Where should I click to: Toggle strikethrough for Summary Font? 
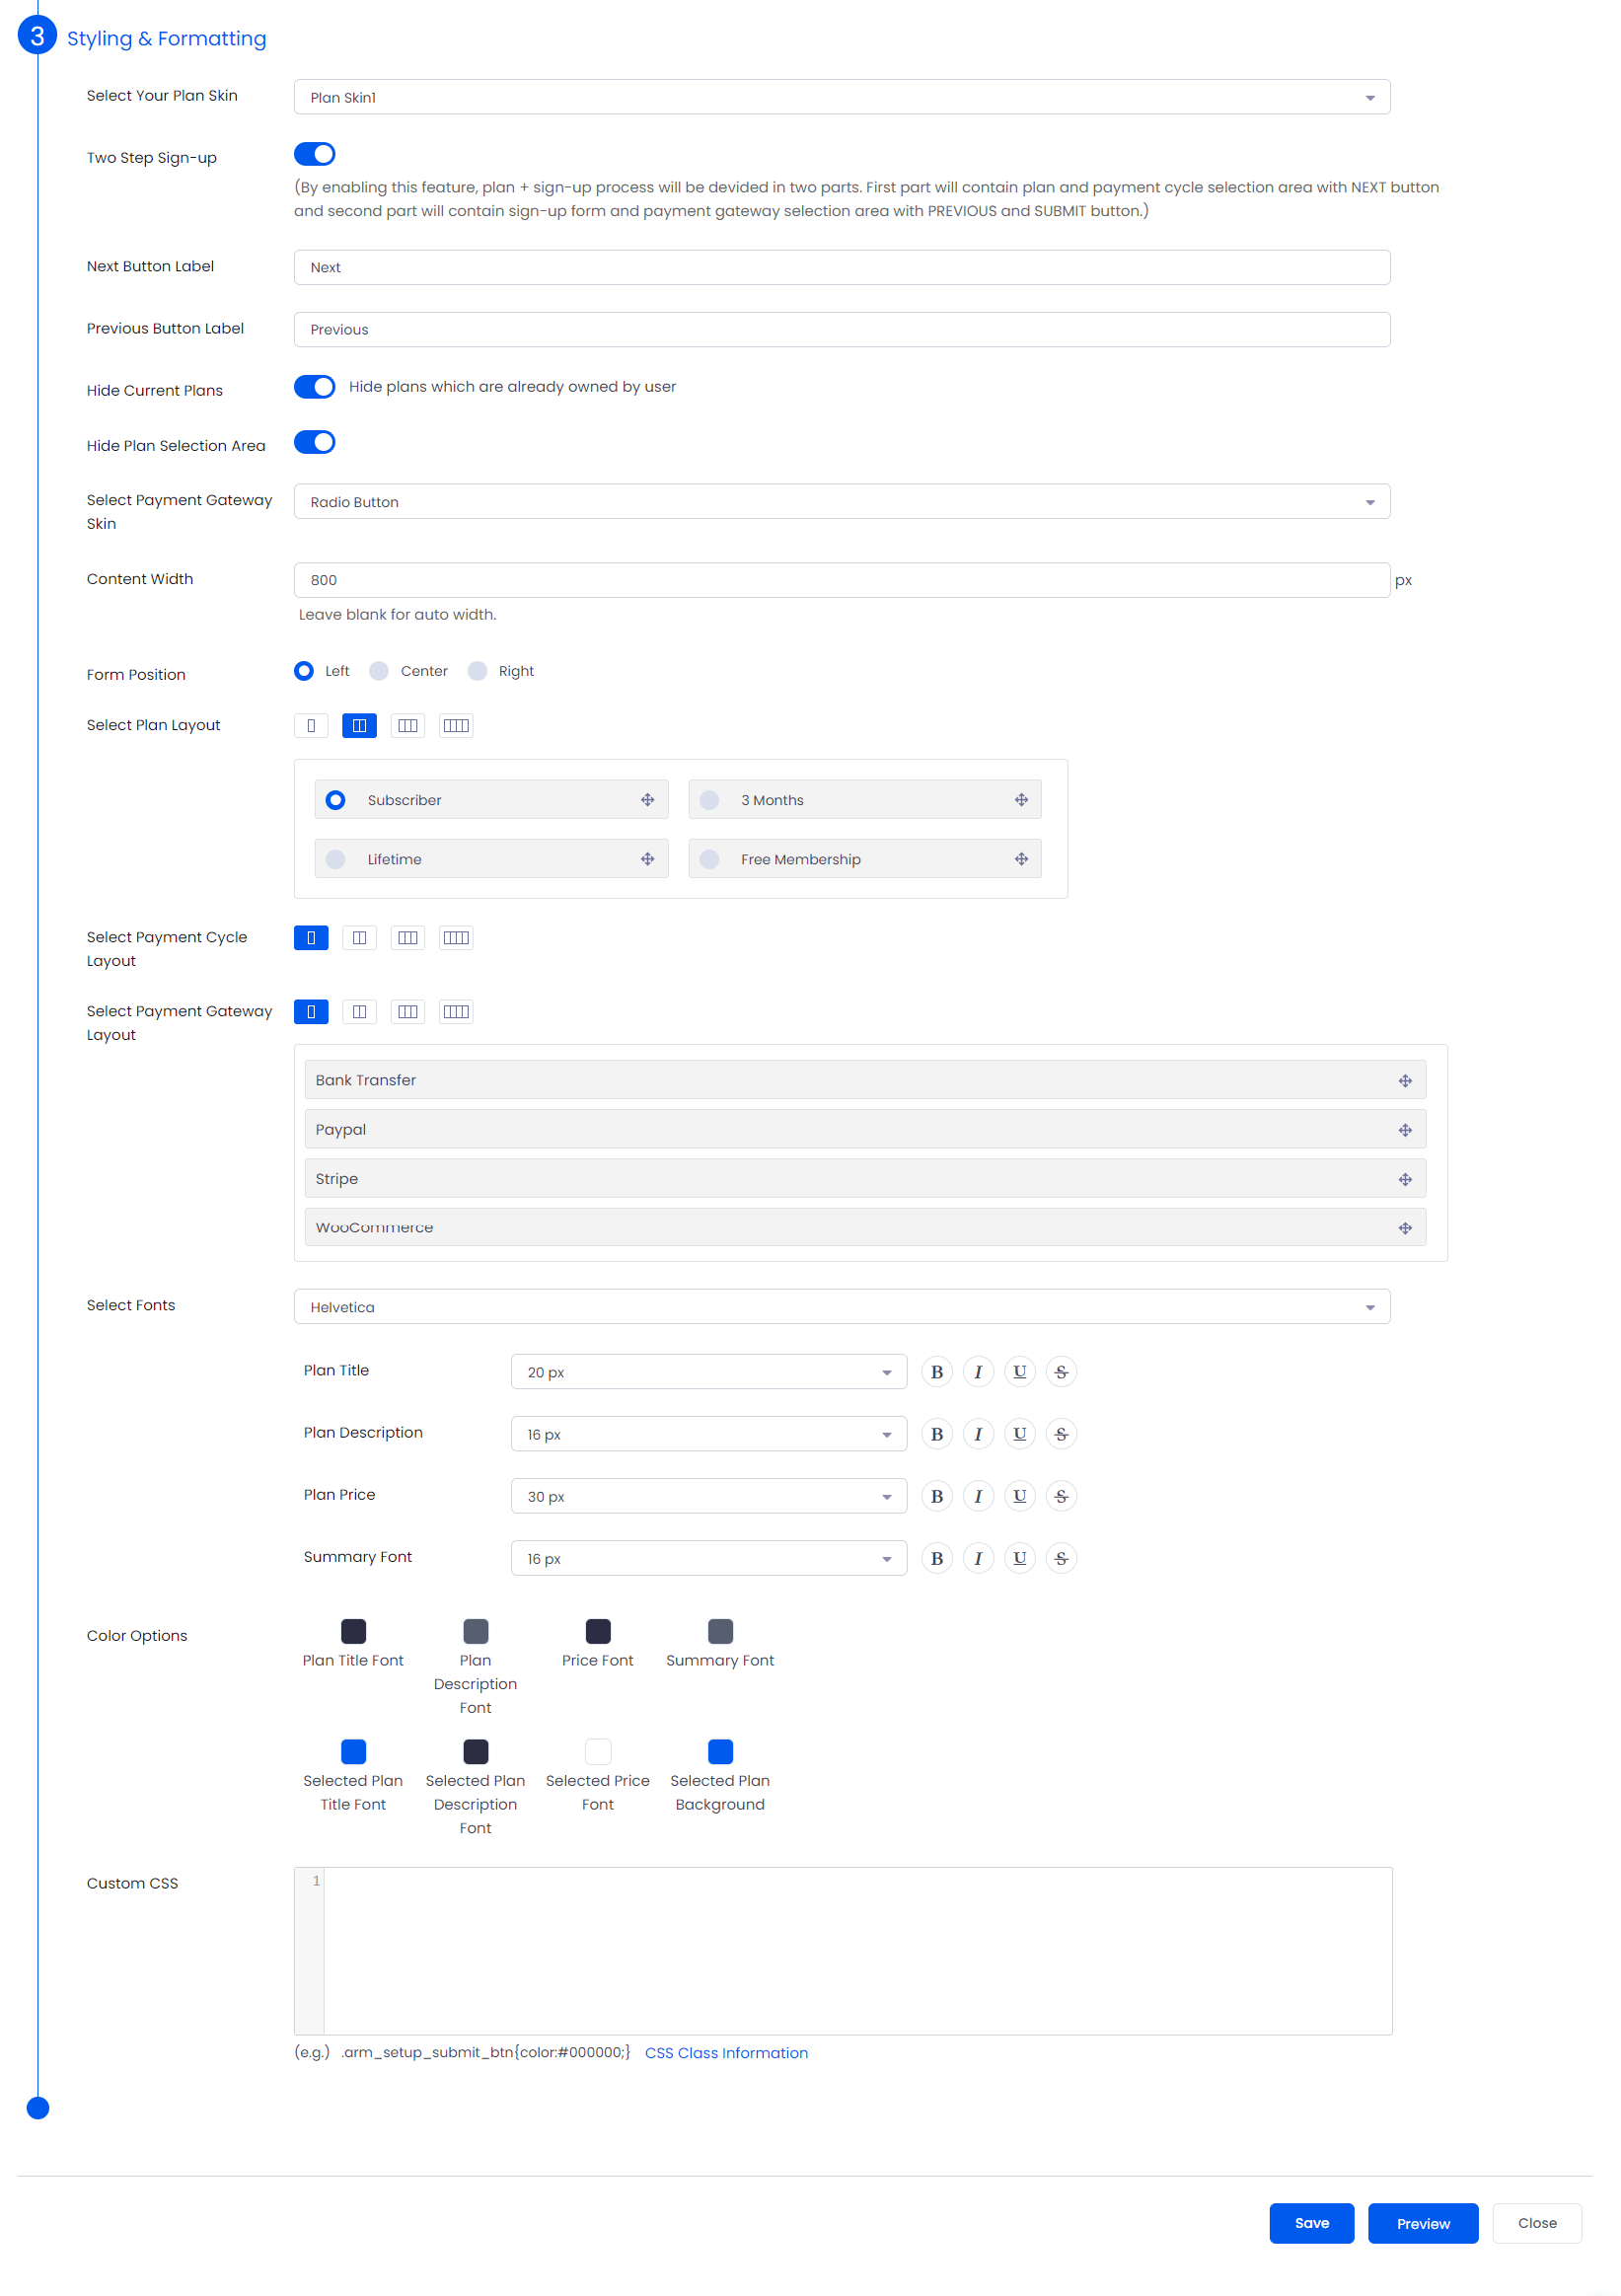[1061, 1558]
